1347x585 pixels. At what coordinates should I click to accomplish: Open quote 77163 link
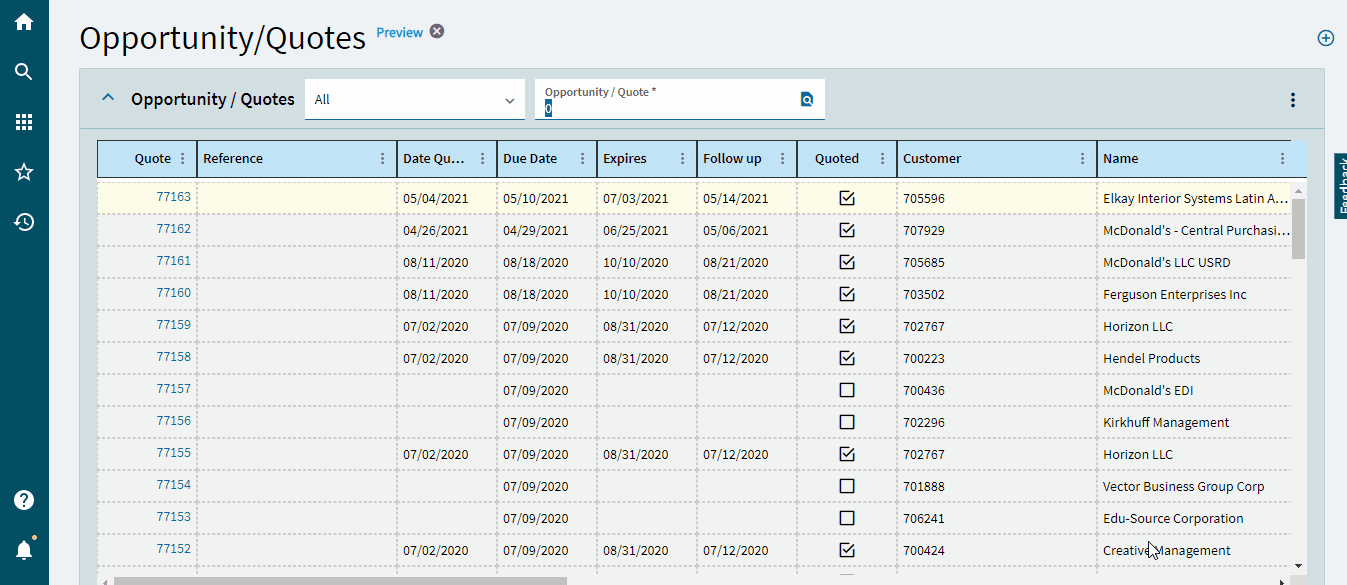tap(174, 197)
